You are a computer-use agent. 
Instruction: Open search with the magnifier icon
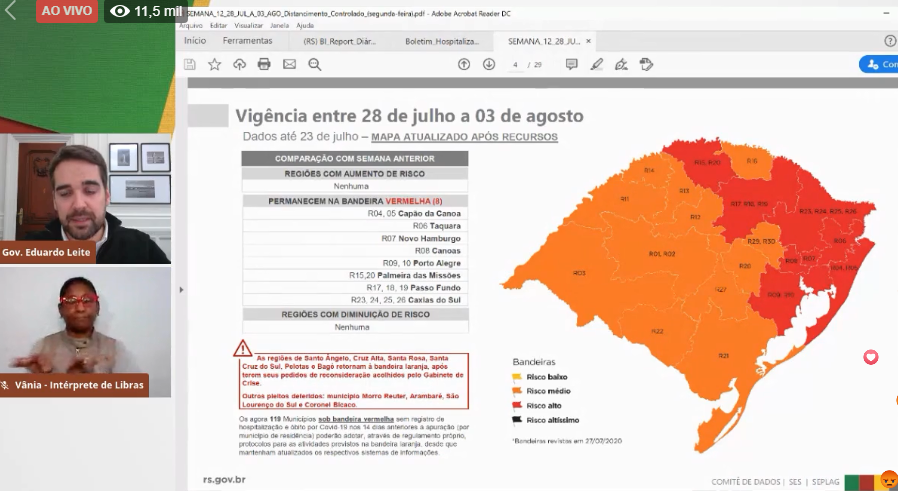[314, 64]
